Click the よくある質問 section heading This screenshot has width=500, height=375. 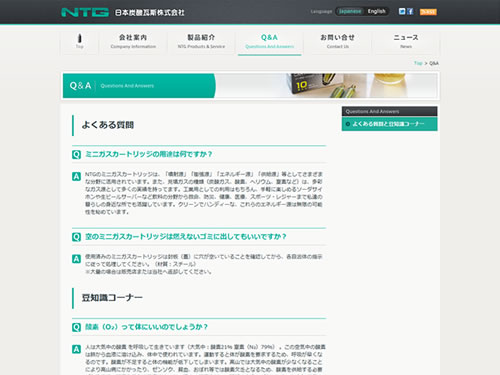pos(108,125)
